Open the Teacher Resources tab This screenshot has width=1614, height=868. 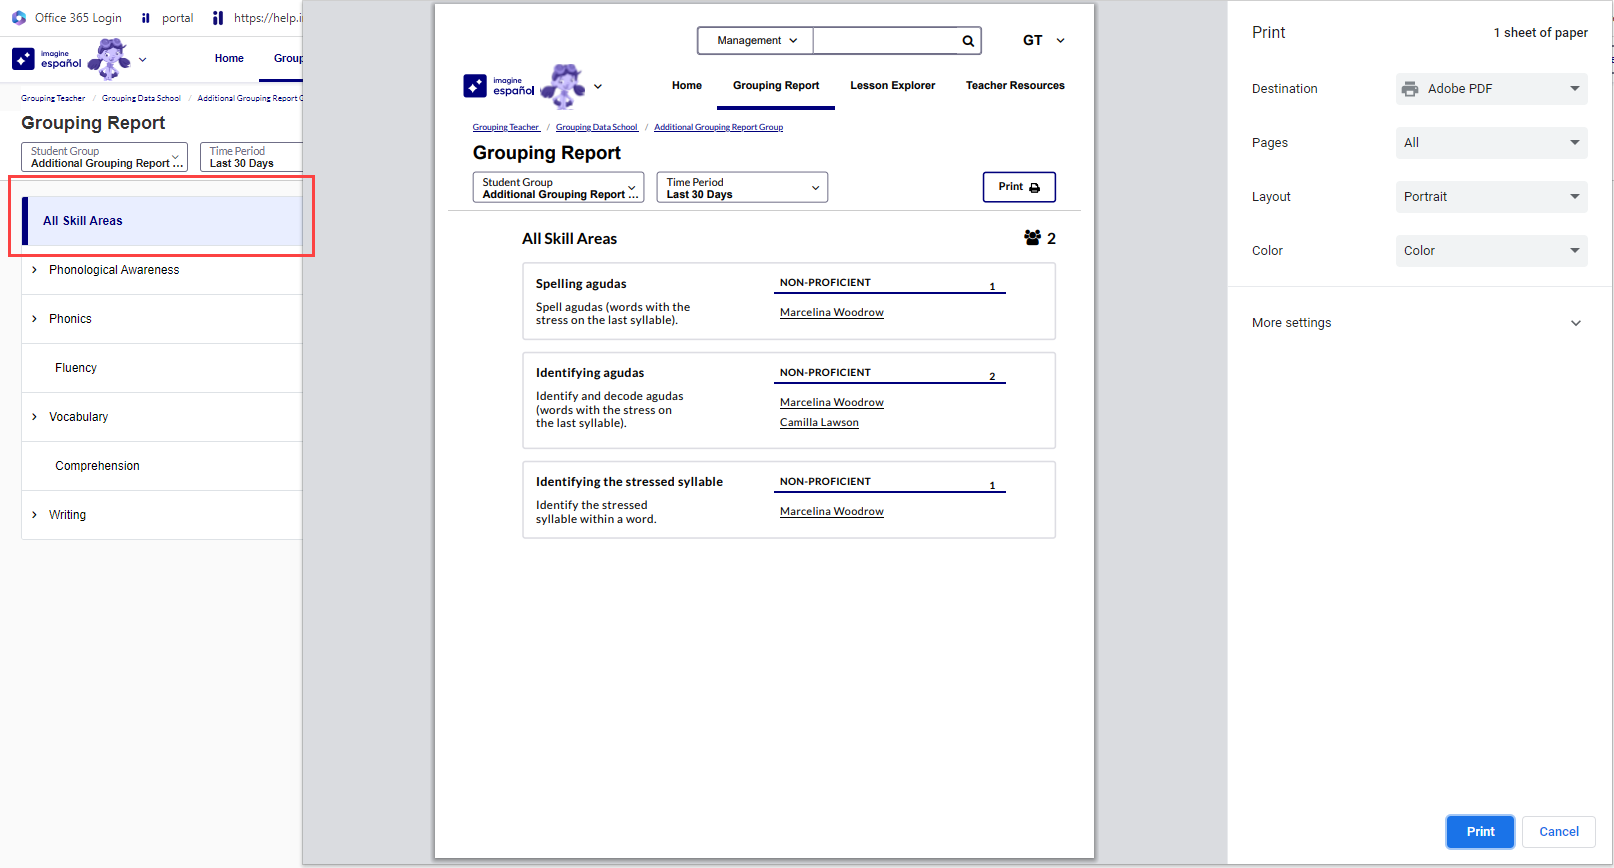(x=1015, y=86)
